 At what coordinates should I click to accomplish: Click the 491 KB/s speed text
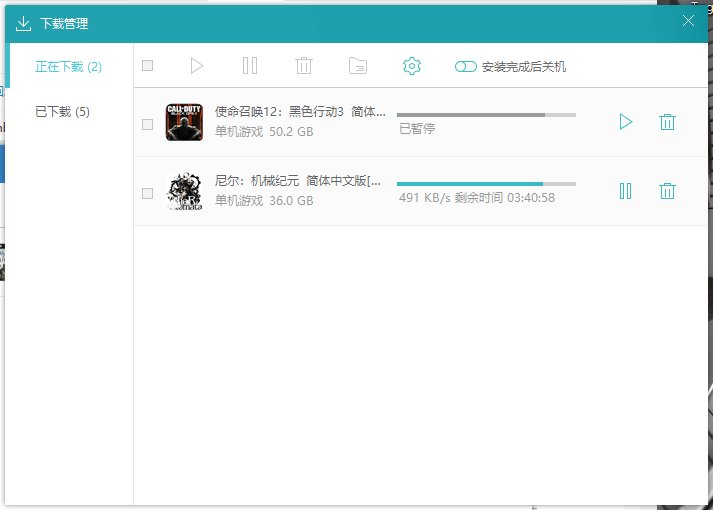coord(425,198)
